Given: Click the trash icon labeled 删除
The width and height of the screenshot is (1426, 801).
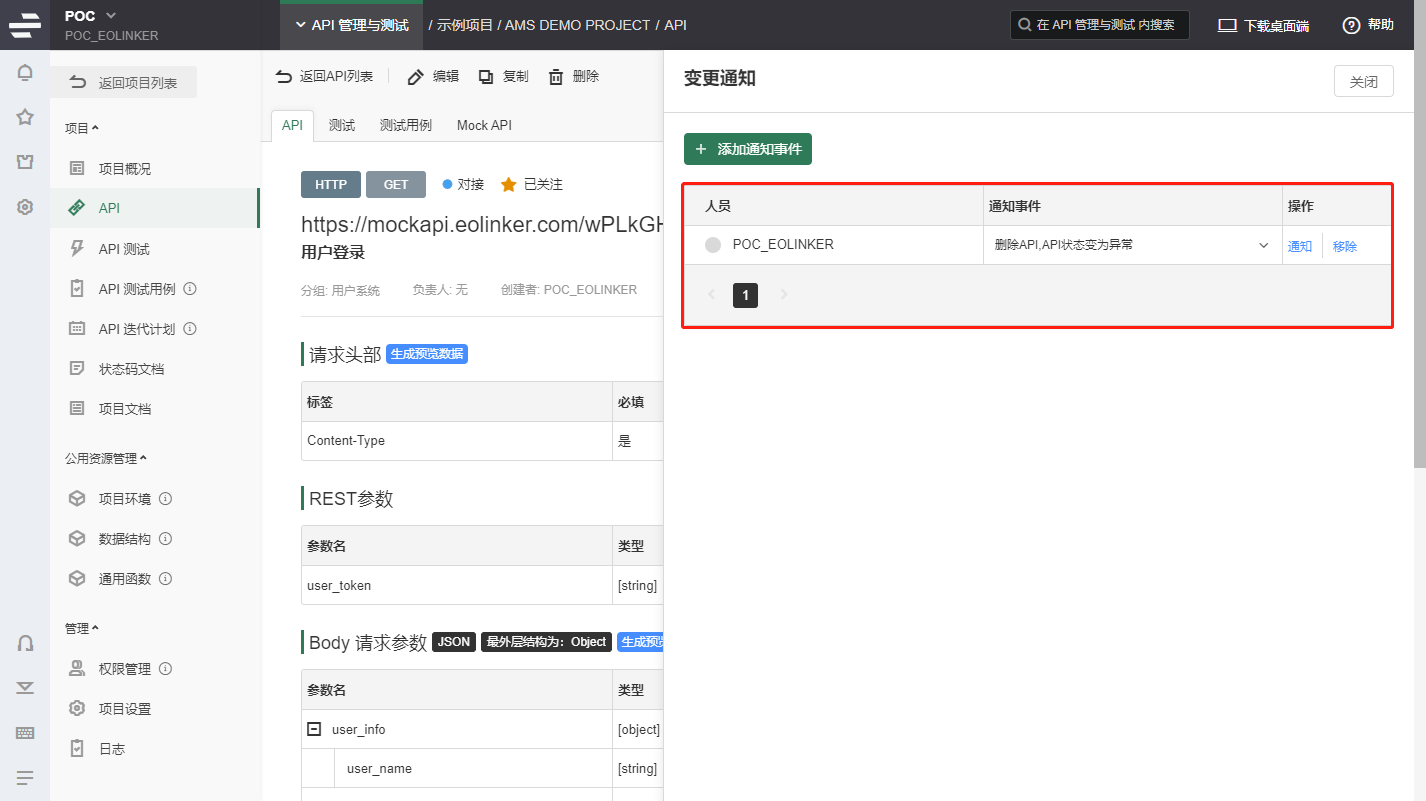Looking at the screenshot, I should [556, 77].
